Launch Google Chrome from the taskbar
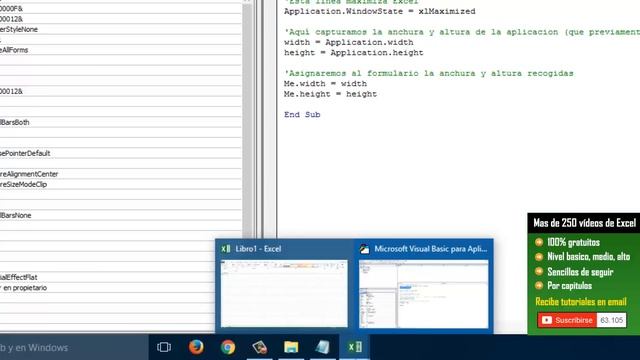Image resolution: width=640 pixels, height=360 pixels. pos(228,347)
